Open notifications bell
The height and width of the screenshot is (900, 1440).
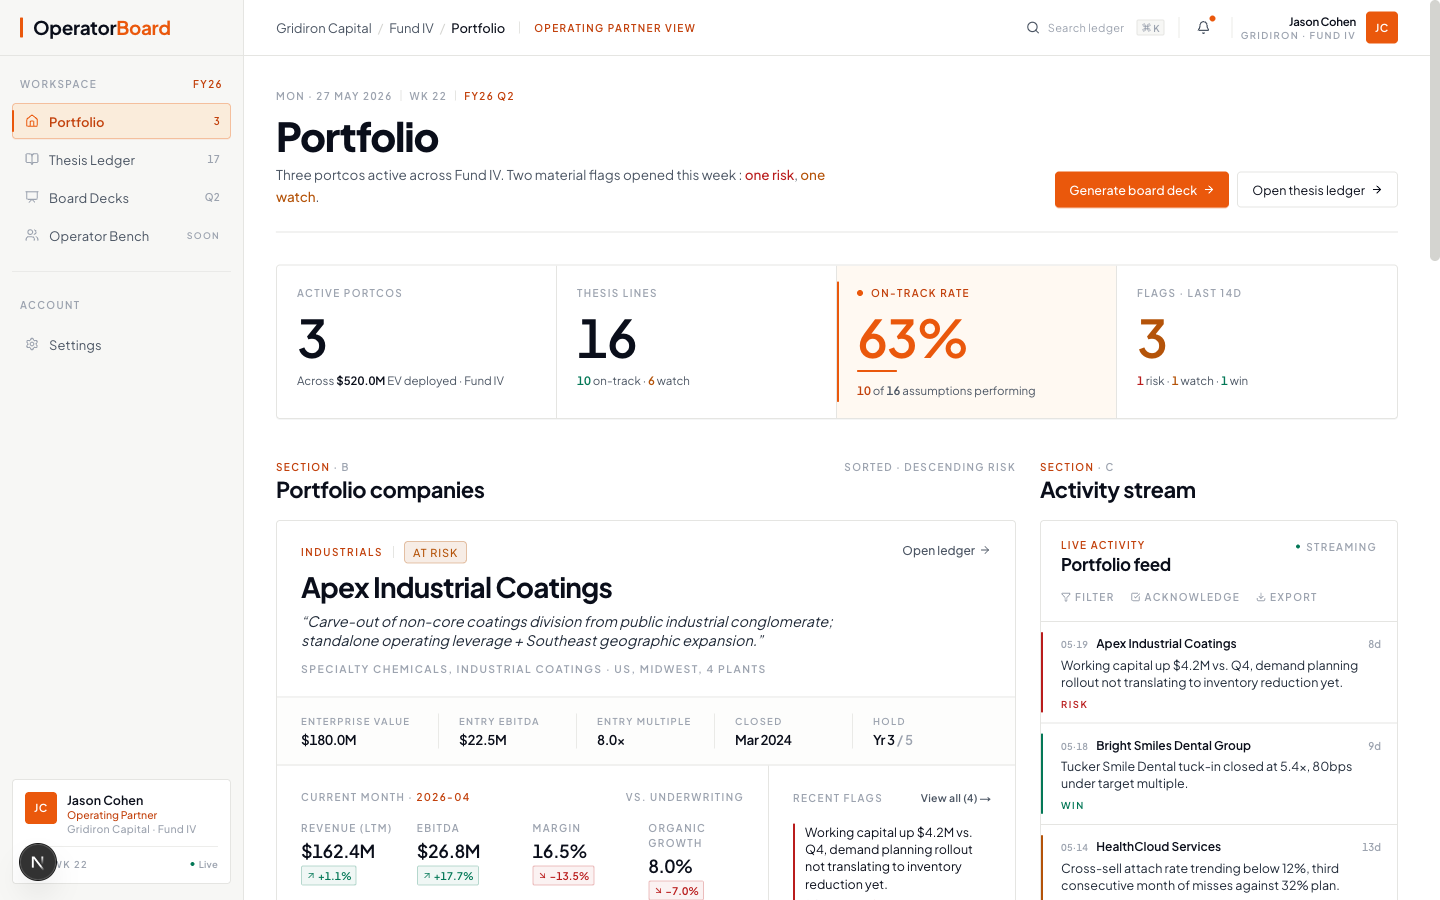[1203, 28]
